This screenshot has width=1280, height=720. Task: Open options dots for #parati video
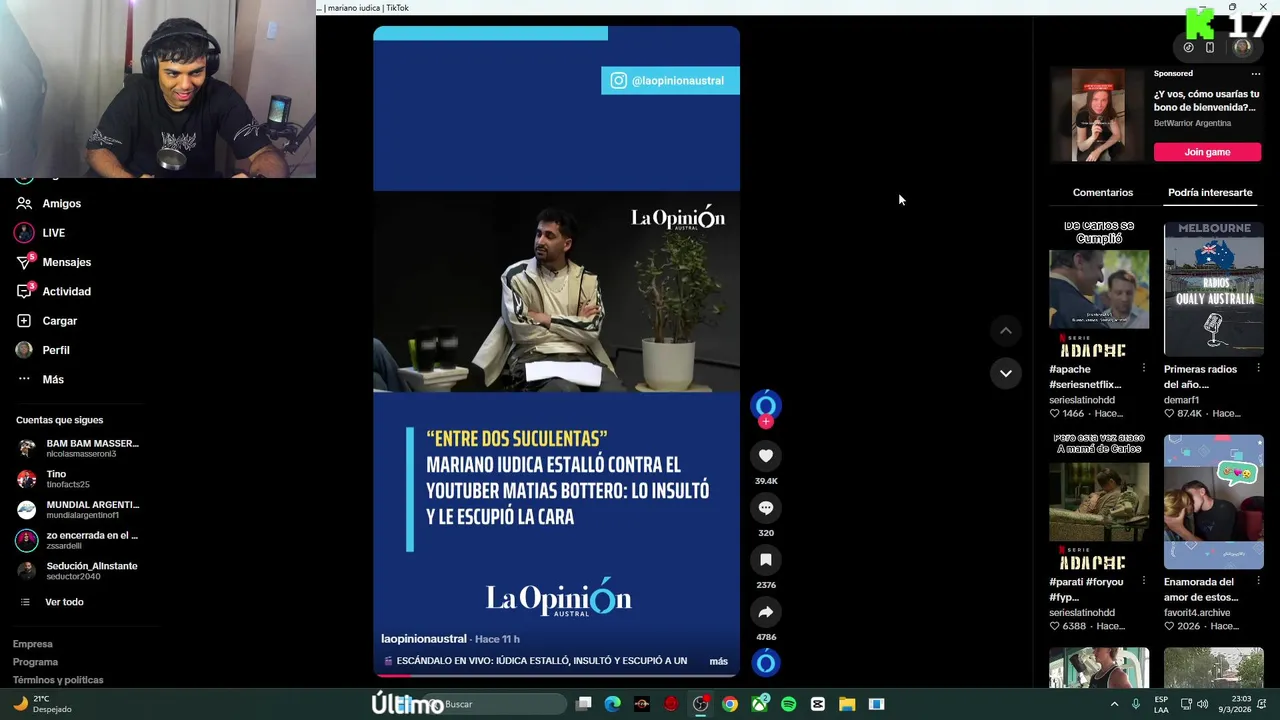(1144, 582)
